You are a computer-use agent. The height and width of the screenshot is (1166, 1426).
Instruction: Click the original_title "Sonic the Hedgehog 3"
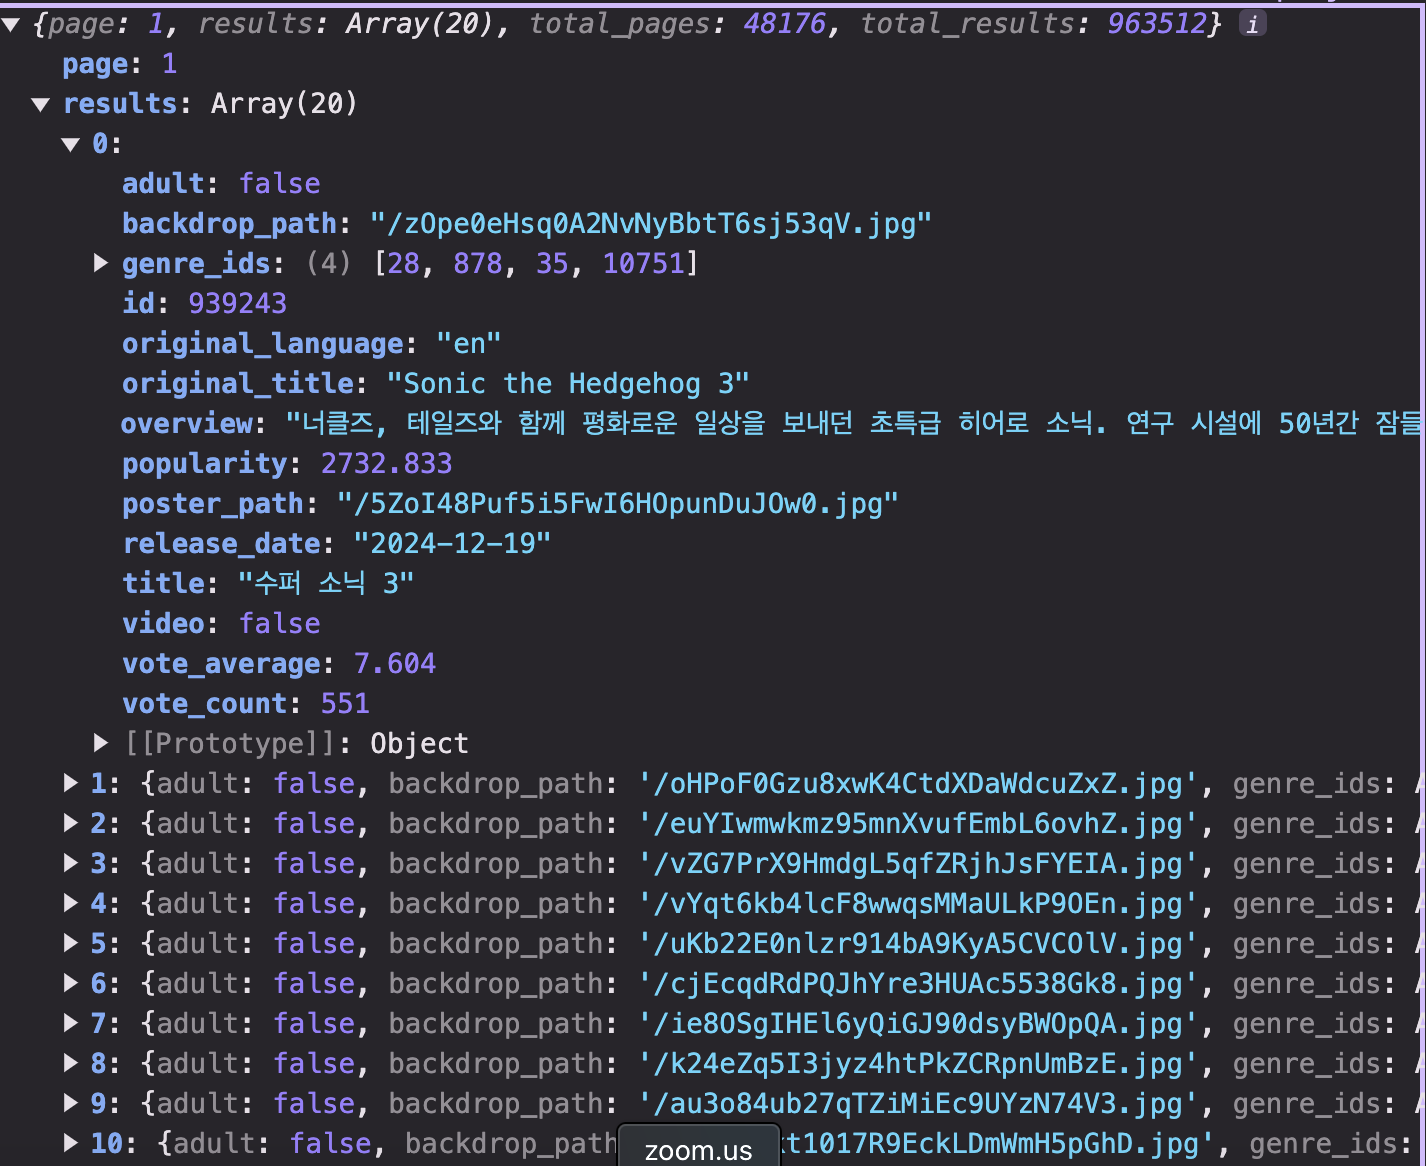(568, 384)
